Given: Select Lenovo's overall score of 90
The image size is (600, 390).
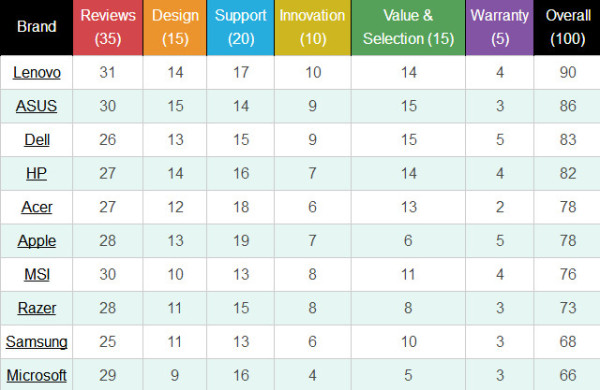Looking at the screenshot, I should tap(567, 72).
